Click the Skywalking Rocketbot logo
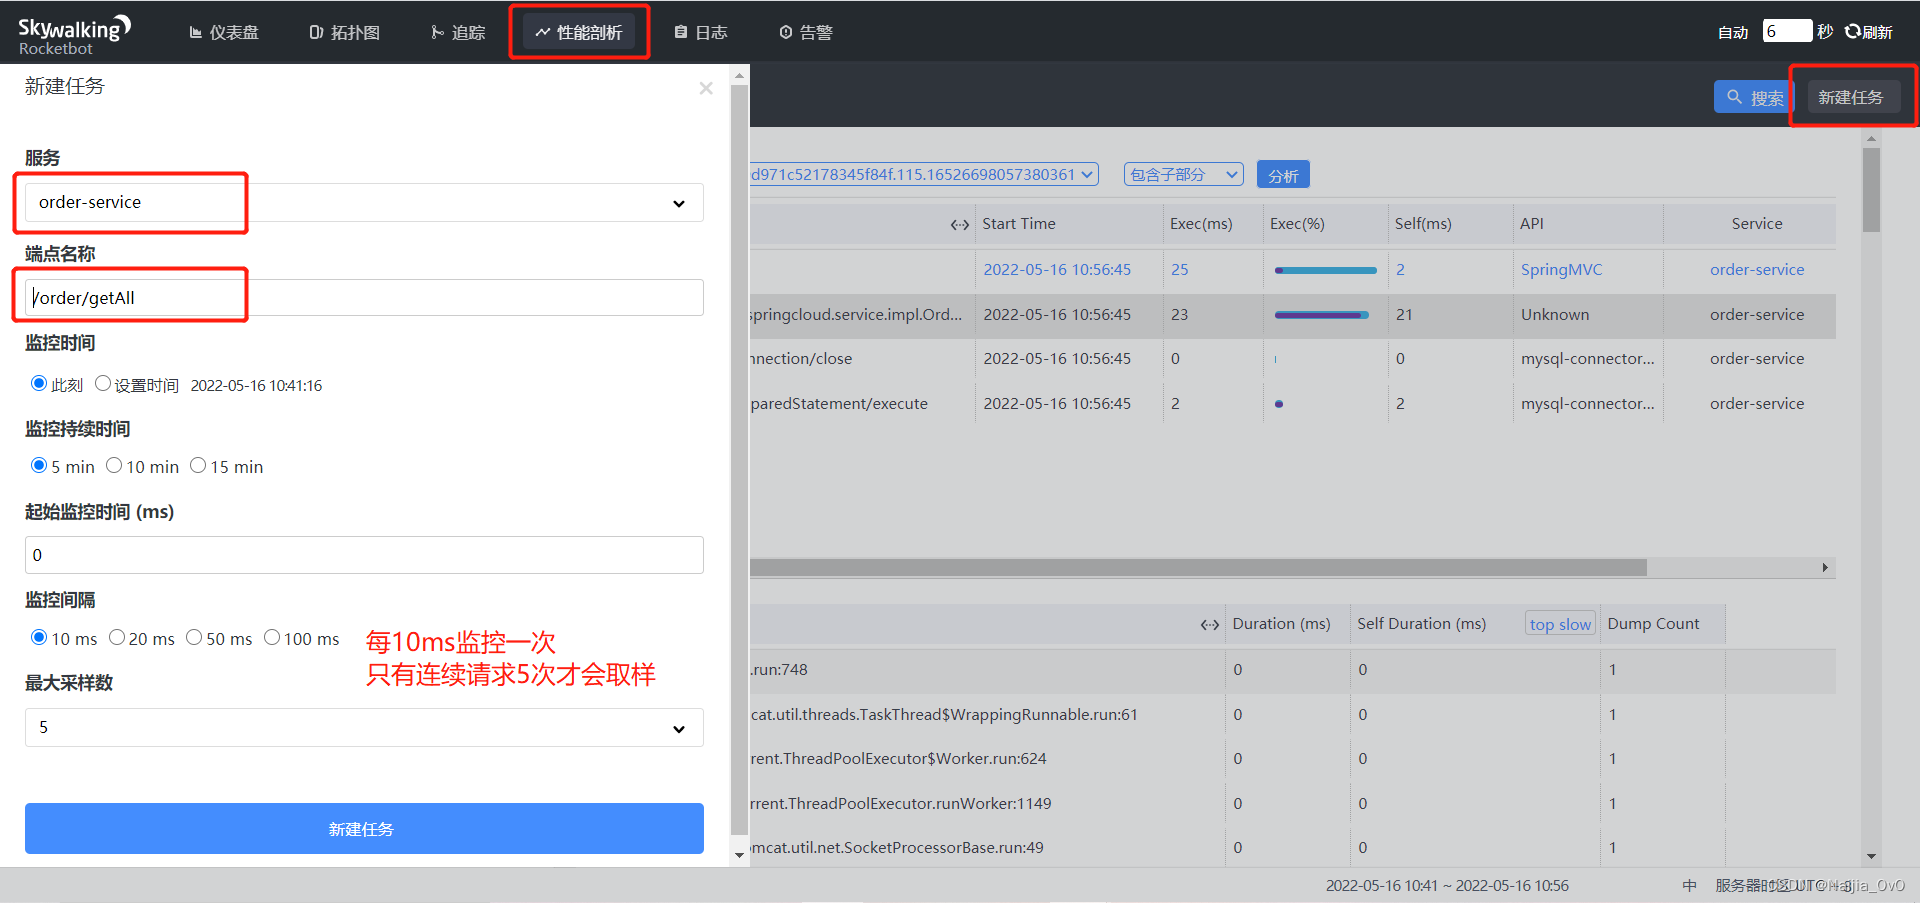1920x903 pixels. (x=74, y=35)
